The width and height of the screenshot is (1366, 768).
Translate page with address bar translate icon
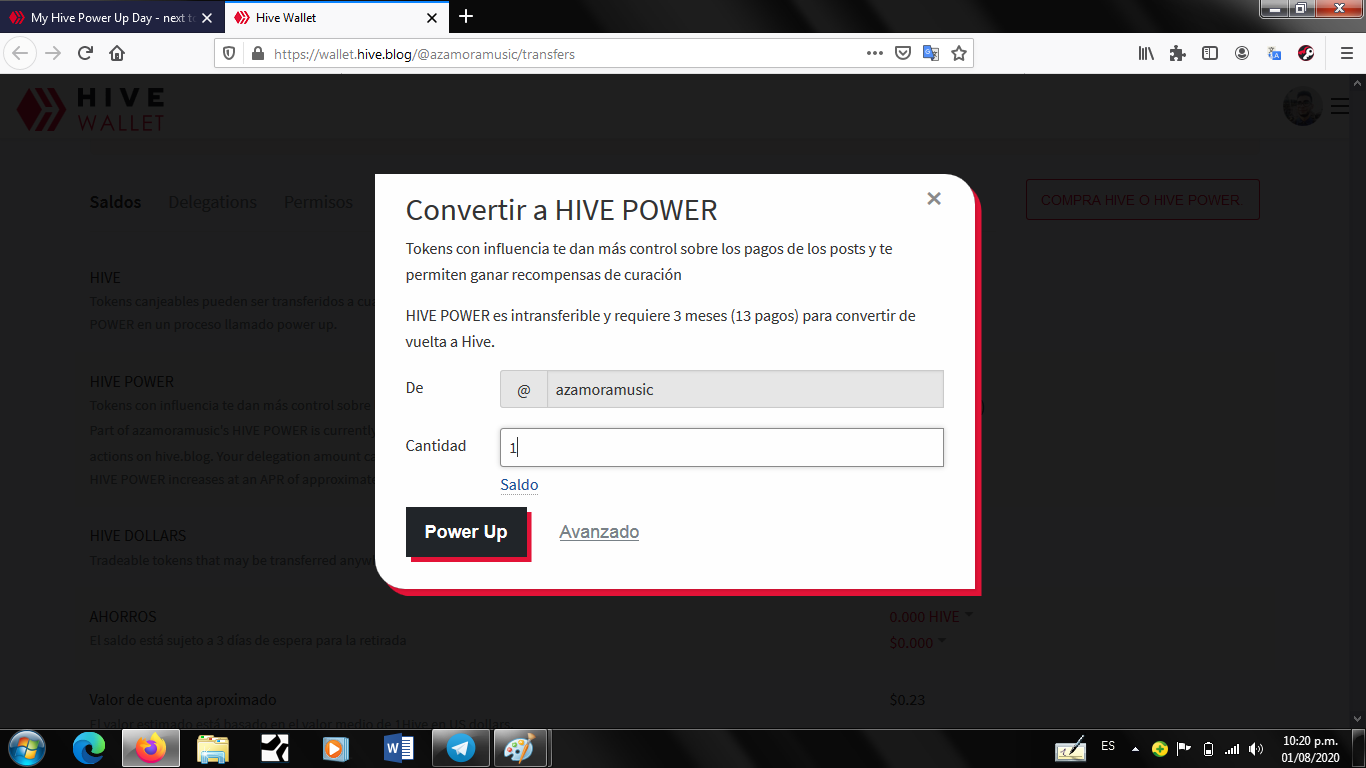click(x=930, y=54)
